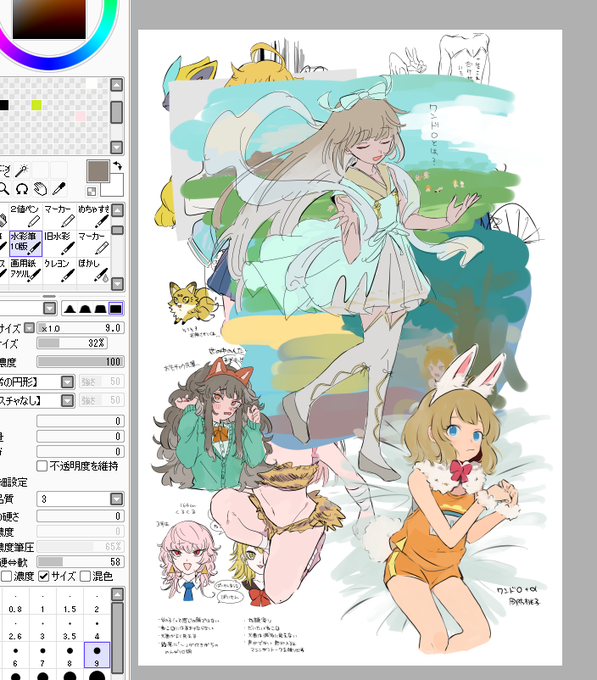Select the Magic Wand tool
This screenshot has height=680, width=597.
tap(22, 170)
